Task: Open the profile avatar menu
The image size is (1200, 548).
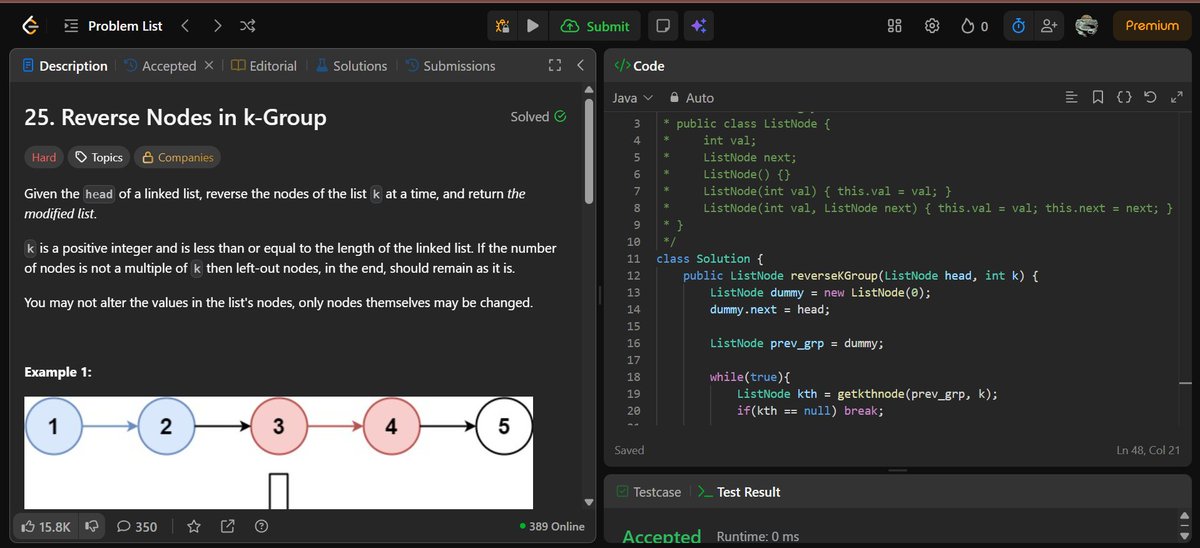Action: coord(1087,26)
